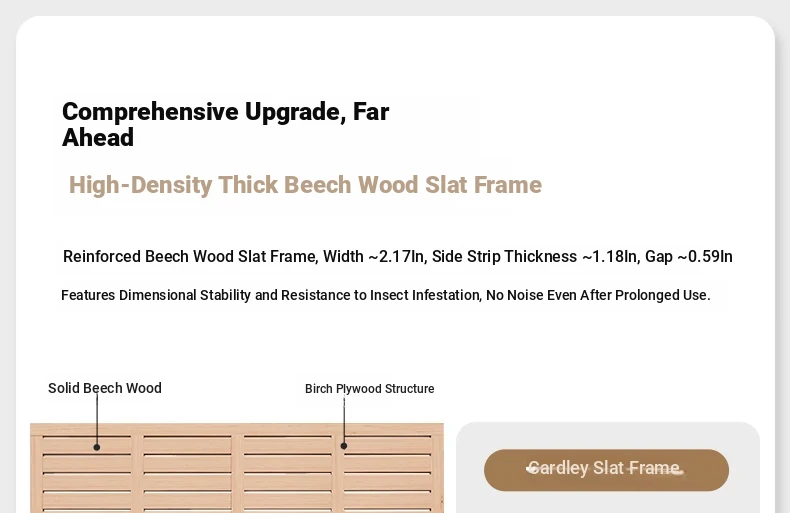Viewport: 790px width, 513px height.
Task: Click the Birch Plywood Structure pointer line
Action: coord(343,422)
